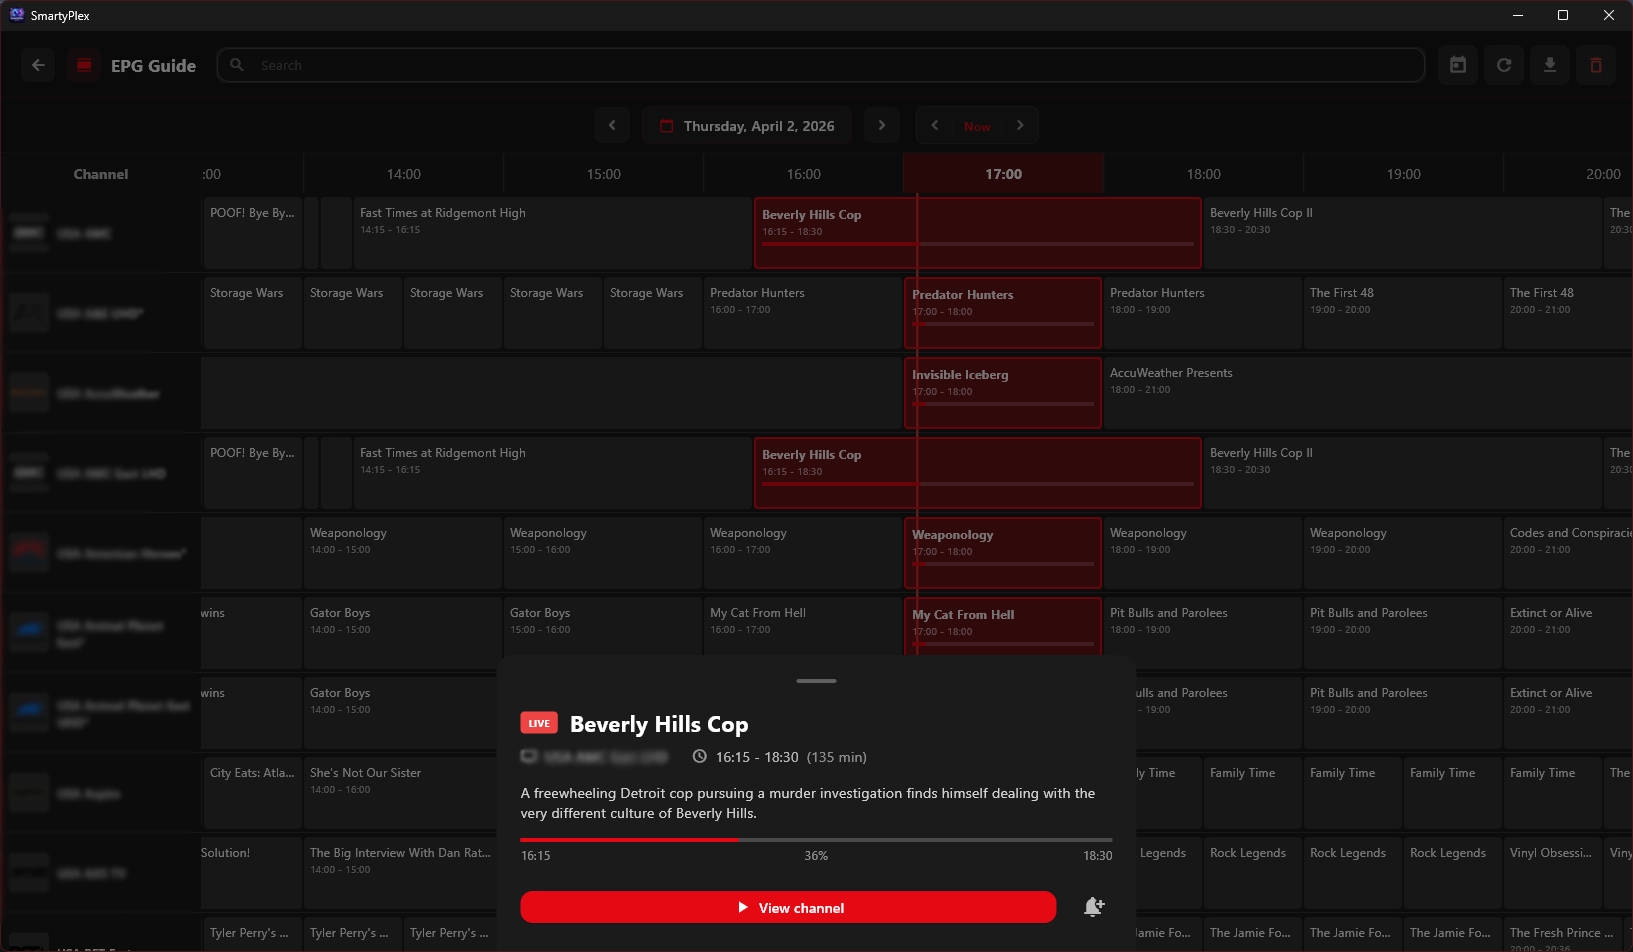
Task: Shift timeline later with chevron right of Now
Action: coord(1020,125)
